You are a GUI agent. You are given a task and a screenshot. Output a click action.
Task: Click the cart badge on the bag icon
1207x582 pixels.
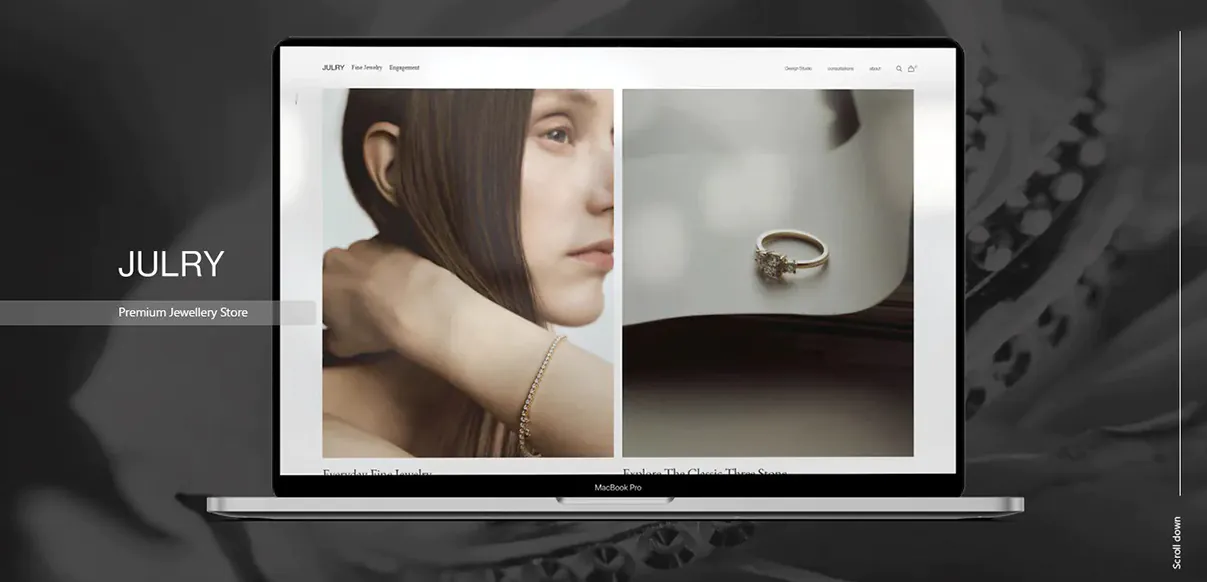[915, 64]
